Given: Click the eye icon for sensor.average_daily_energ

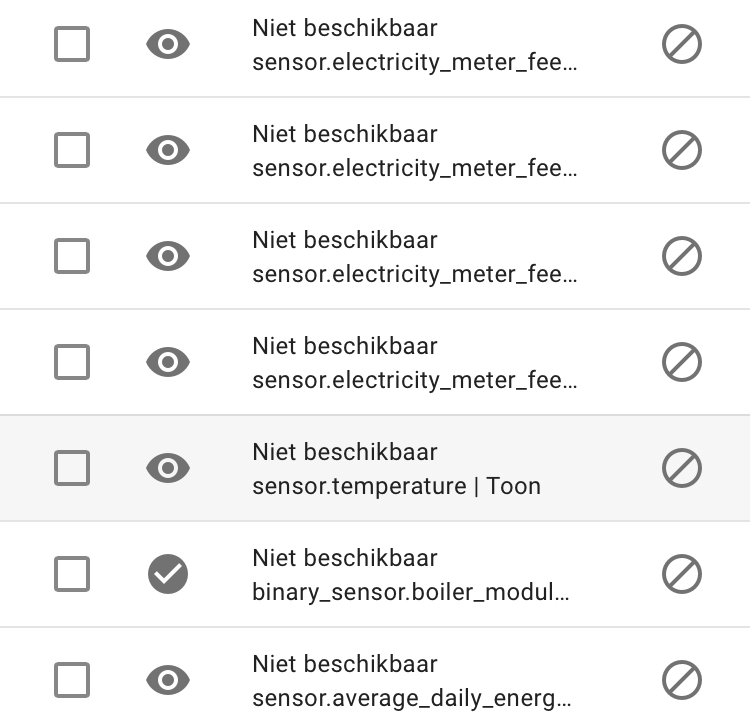Looking at the screenshot, I should [168, 680].
